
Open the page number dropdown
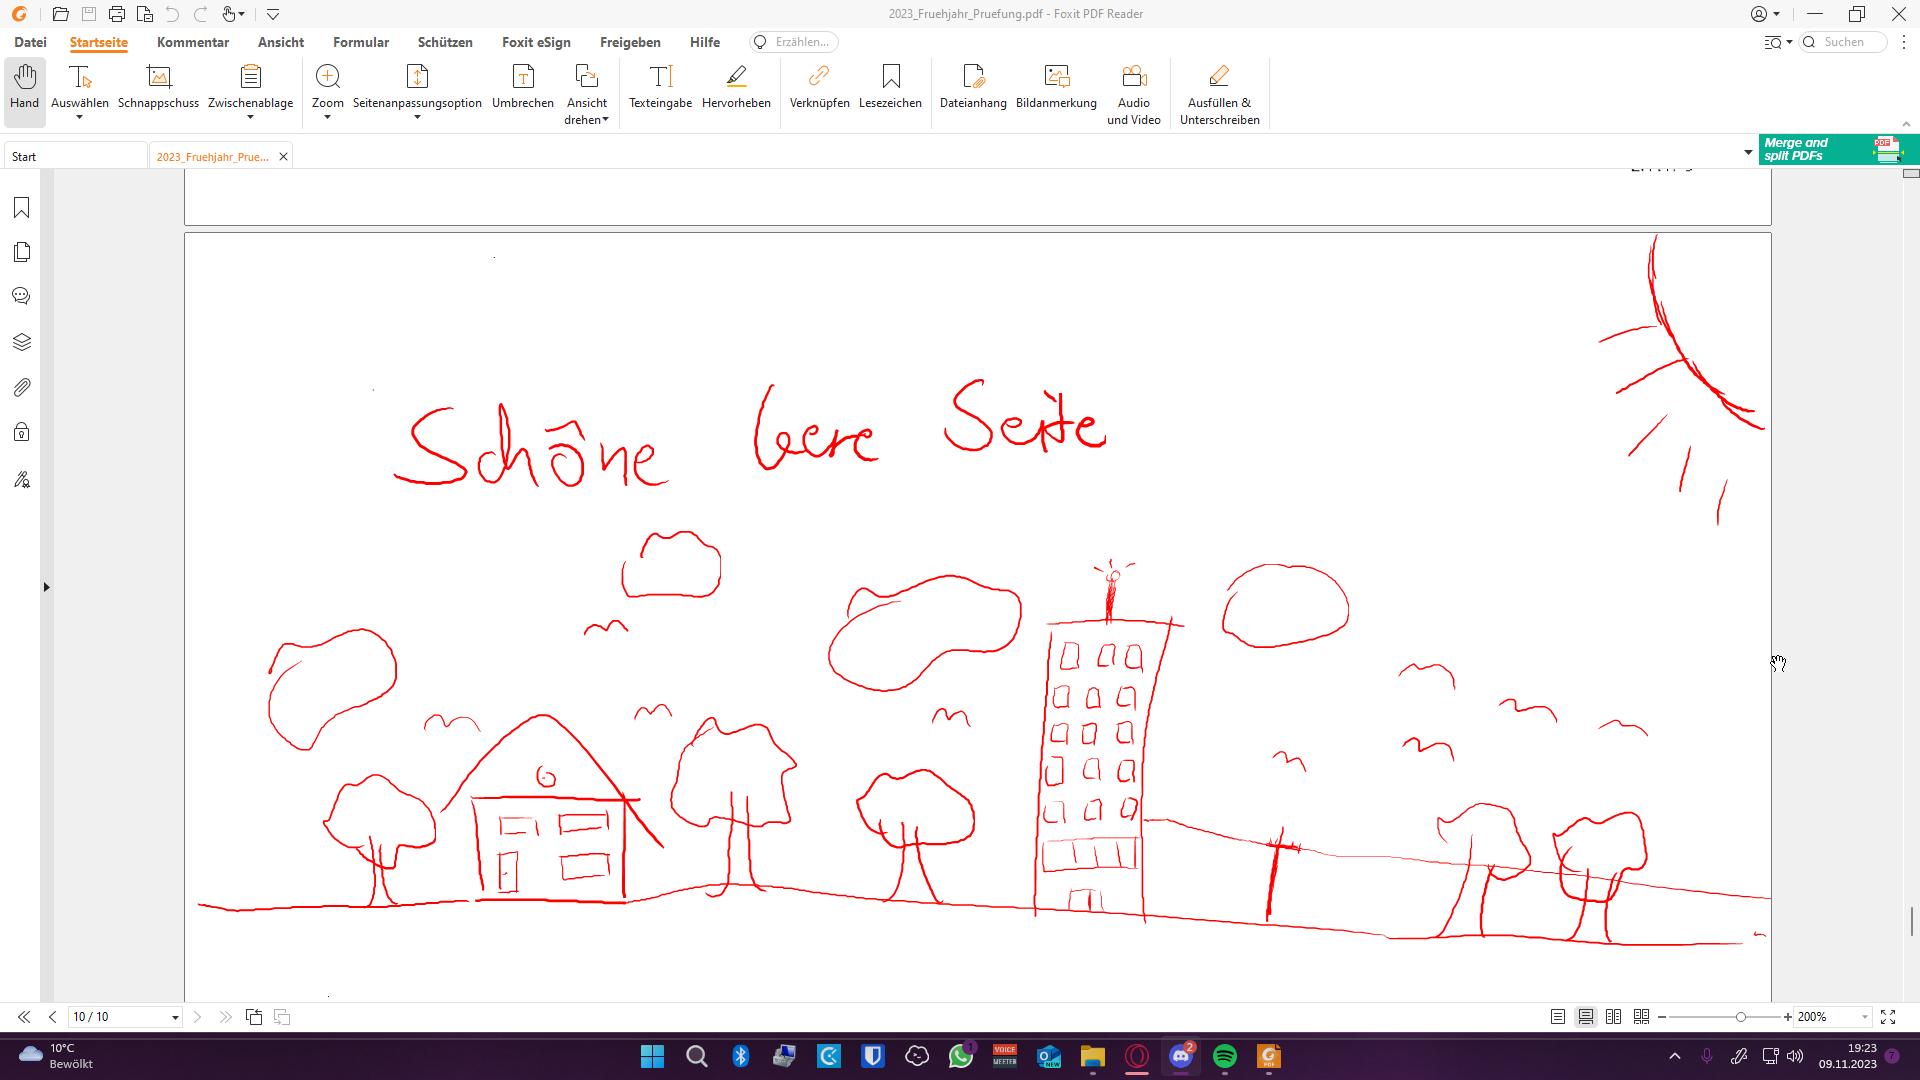click(175, 1018)
